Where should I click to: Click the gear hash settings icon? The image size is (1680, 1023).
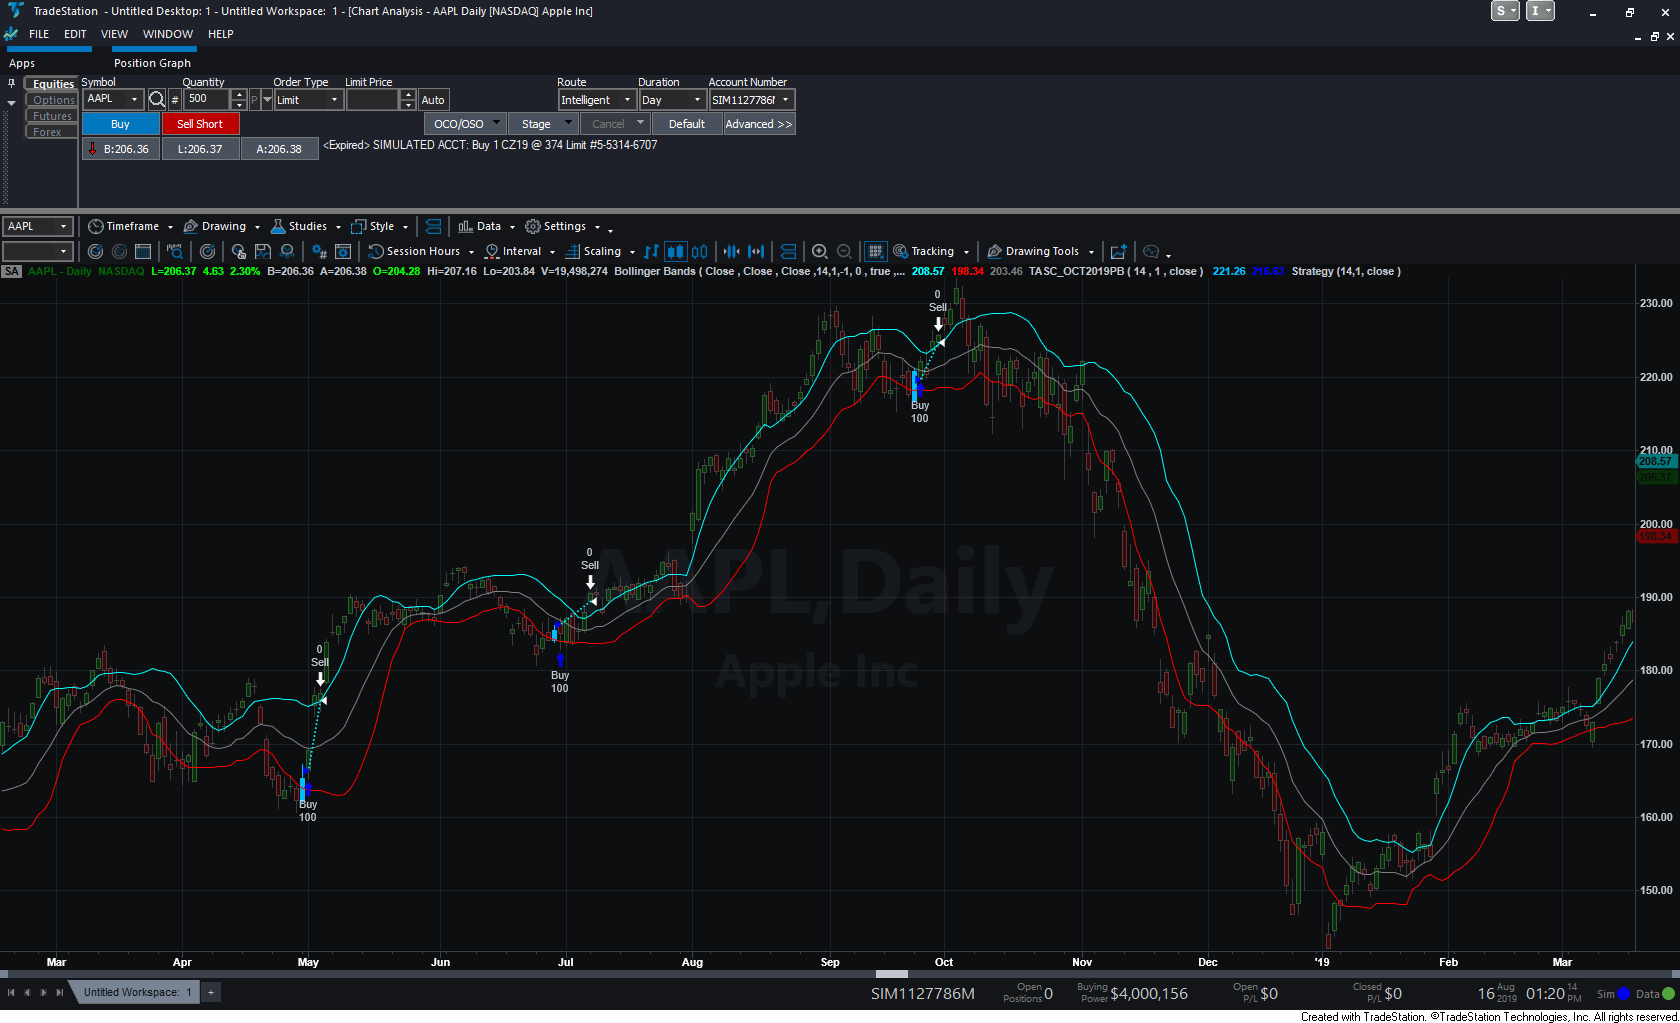click(319, 252)
